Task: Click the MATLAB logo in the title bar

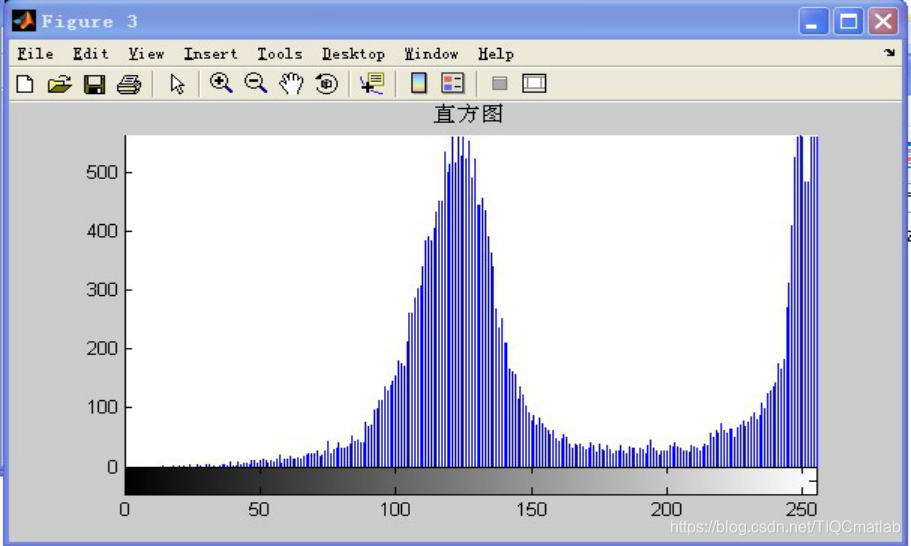Action: (24, 21)
